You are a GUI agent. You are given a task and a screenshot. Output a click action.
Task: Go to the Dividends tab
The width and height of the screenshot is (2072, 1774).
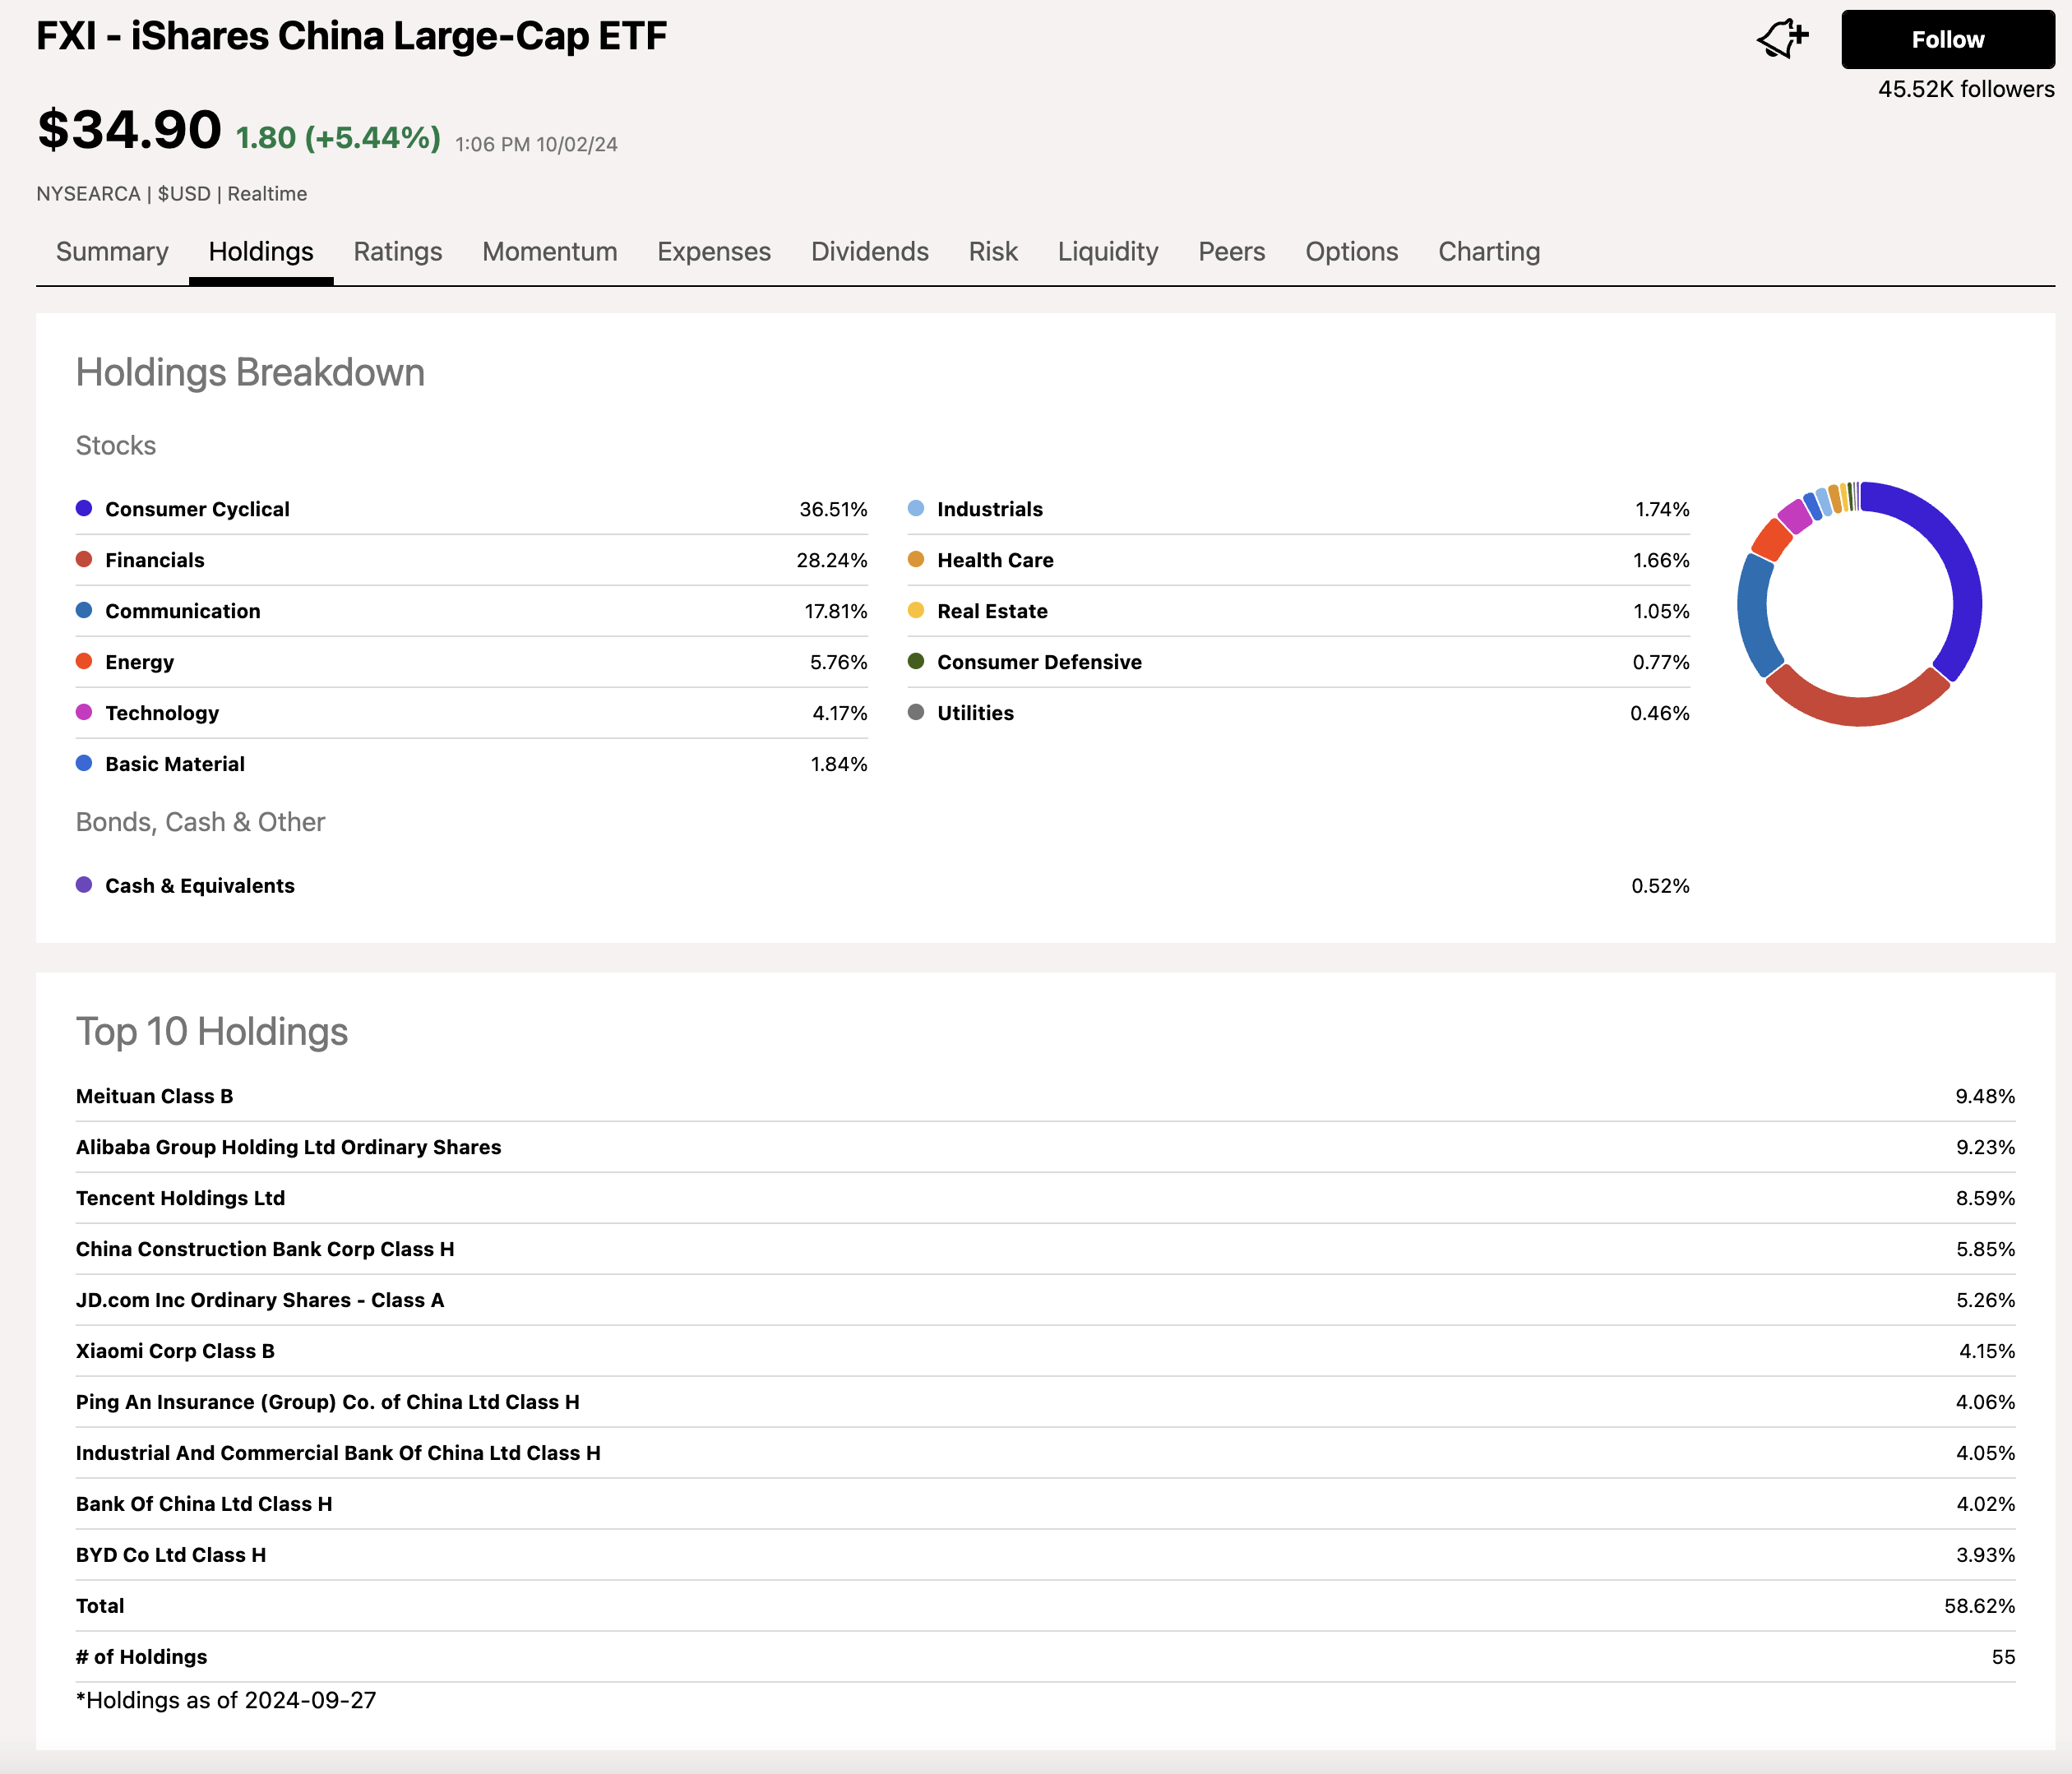869,251
